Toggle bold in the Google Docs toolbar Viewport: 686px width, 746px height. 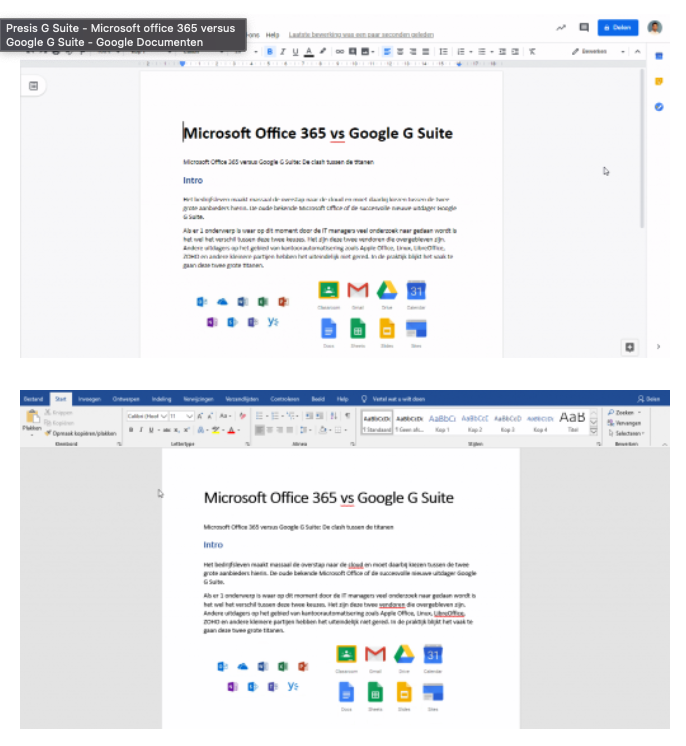coord(269,51)
